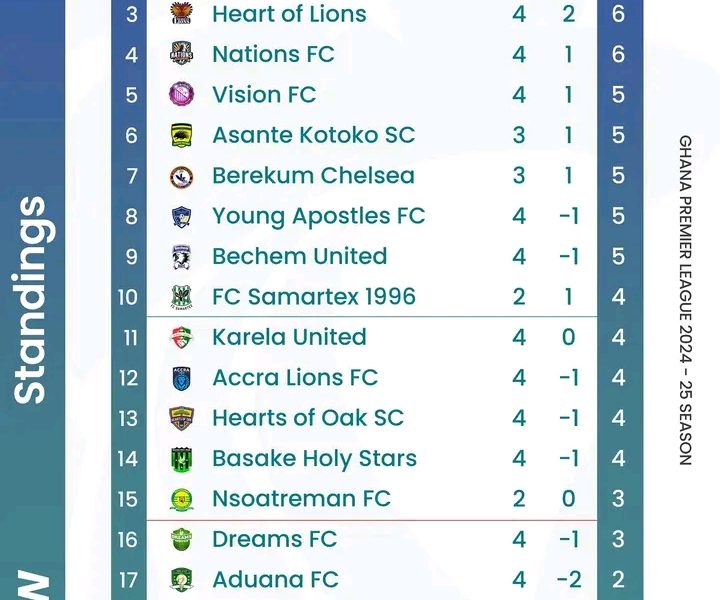Screen dimensions: 720x600
Task: Select the Basake Holy Stars logo
Action: 182,459
